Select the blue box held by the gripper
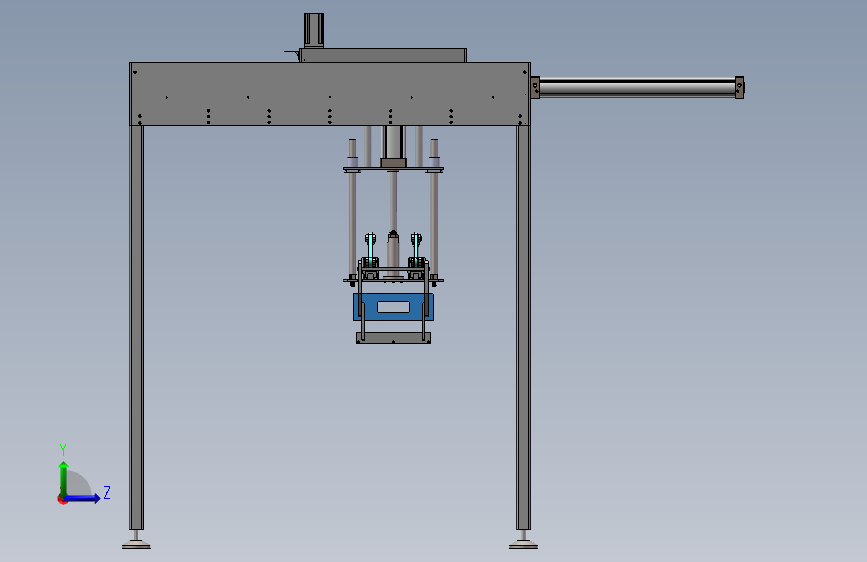The height and width of the screenshot is (562, 867). (x=393, y=307)
